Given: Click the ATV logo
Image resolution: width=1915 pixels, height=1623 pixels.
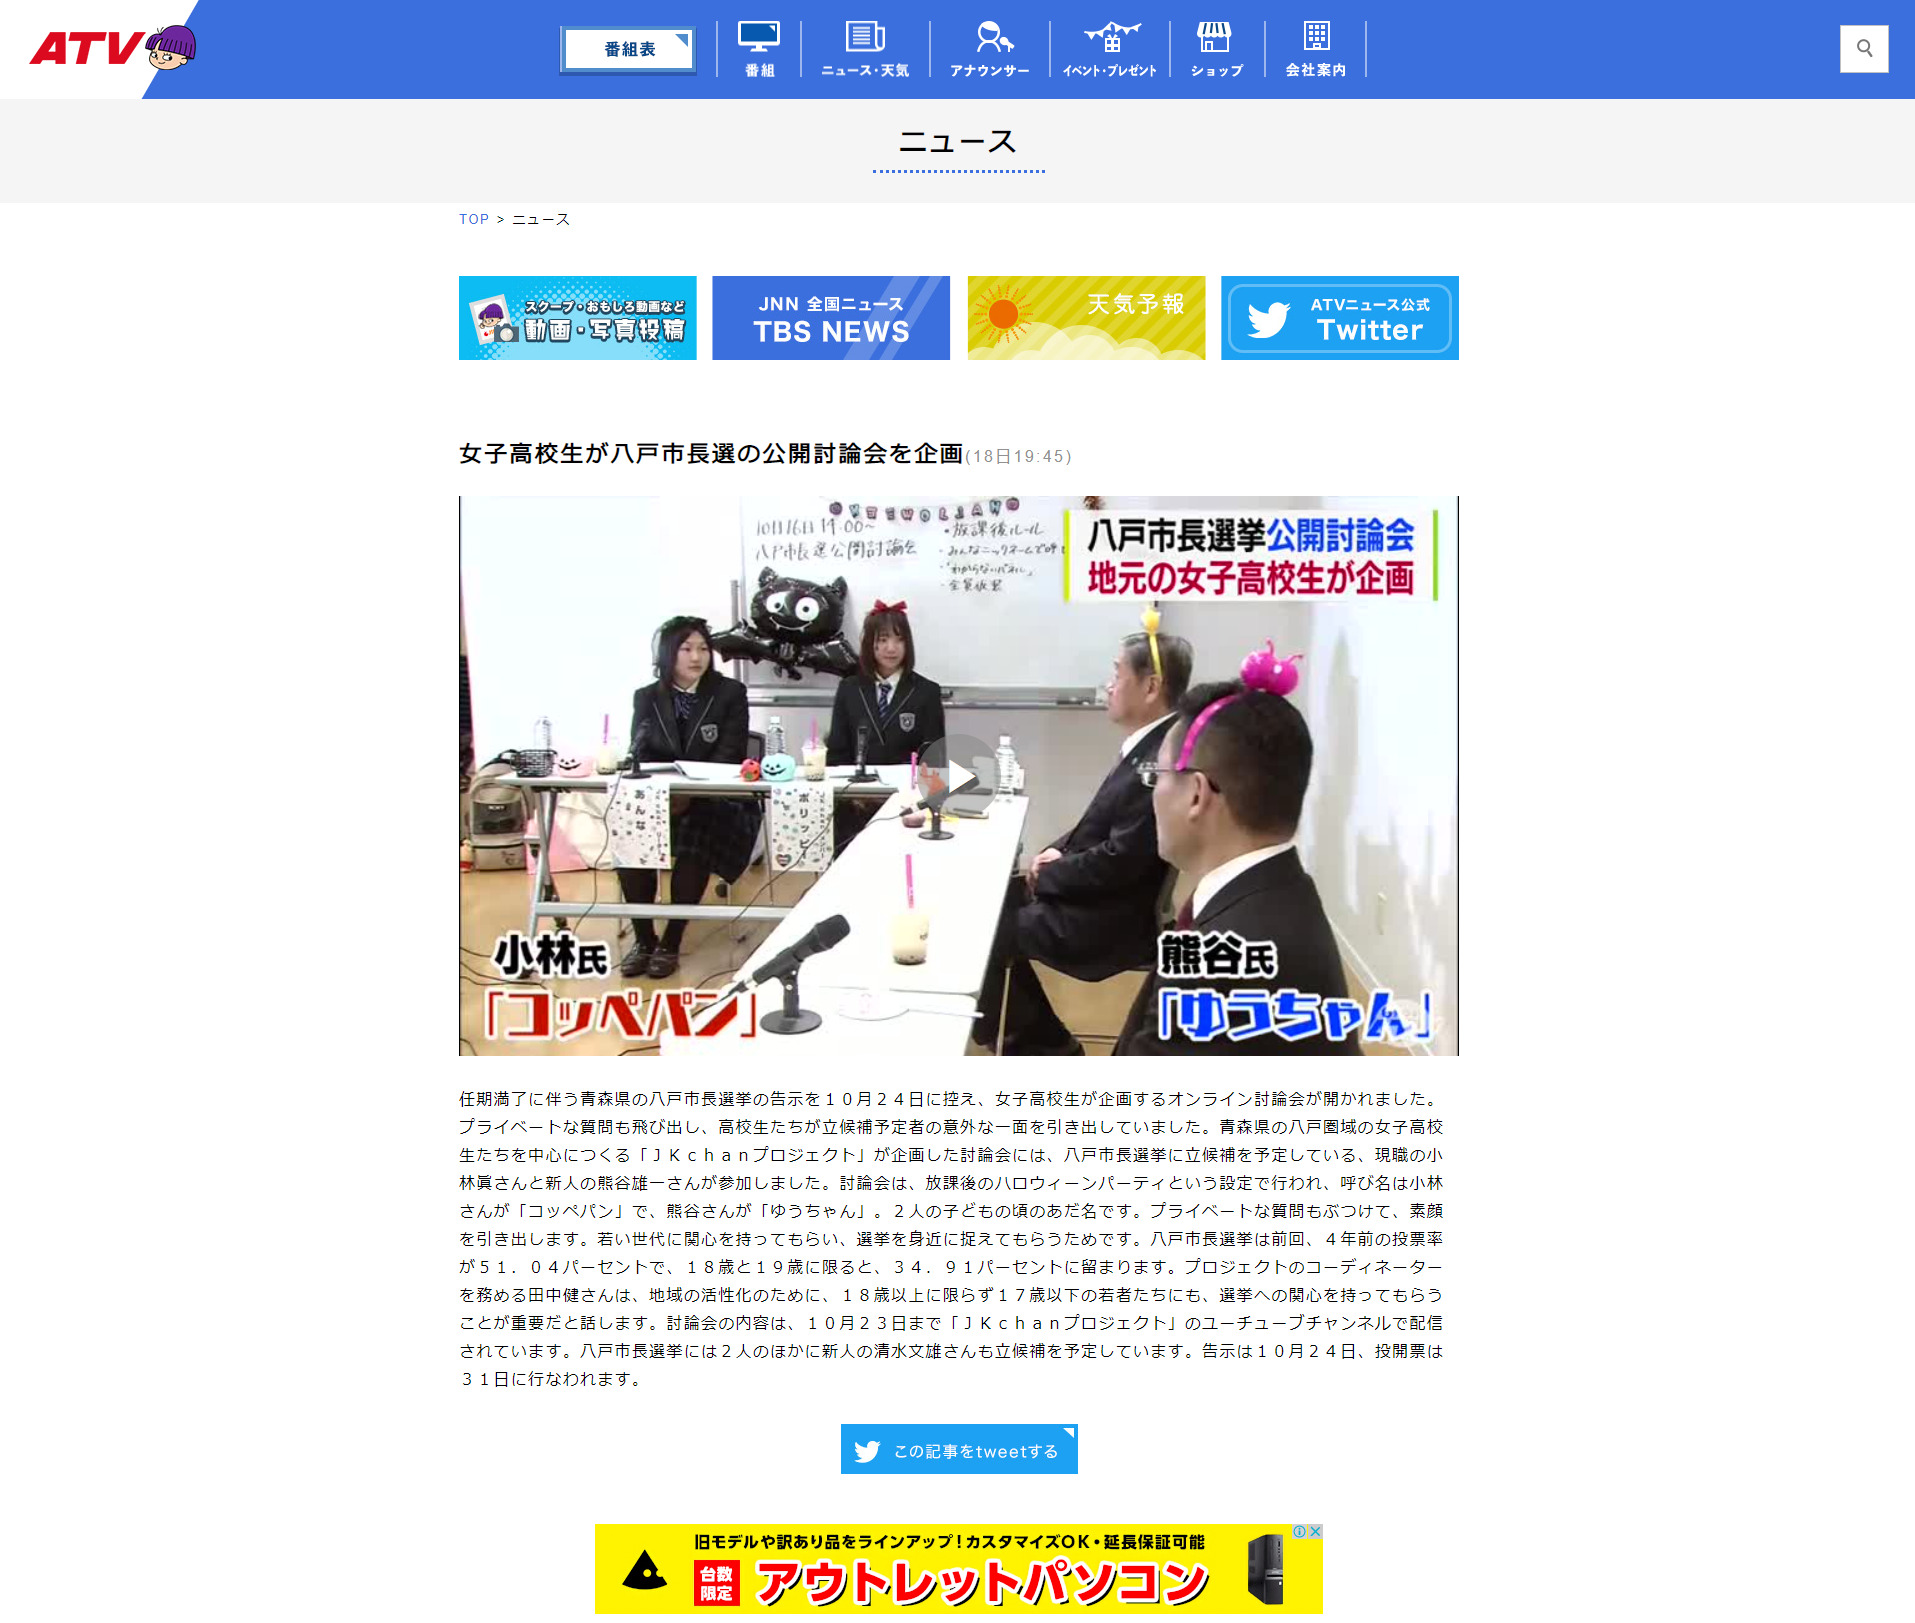Looking at the screenshot, I should click(x=112, y=48).
